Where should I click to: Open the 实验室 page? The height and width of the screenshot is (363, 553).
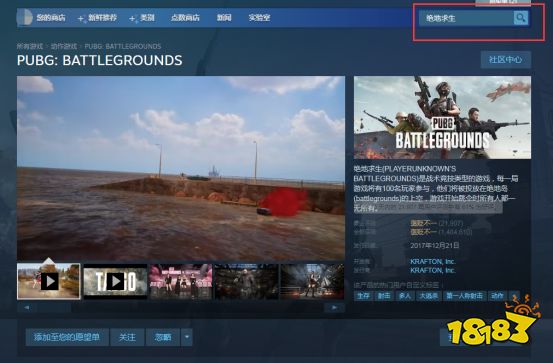[259, 18]
